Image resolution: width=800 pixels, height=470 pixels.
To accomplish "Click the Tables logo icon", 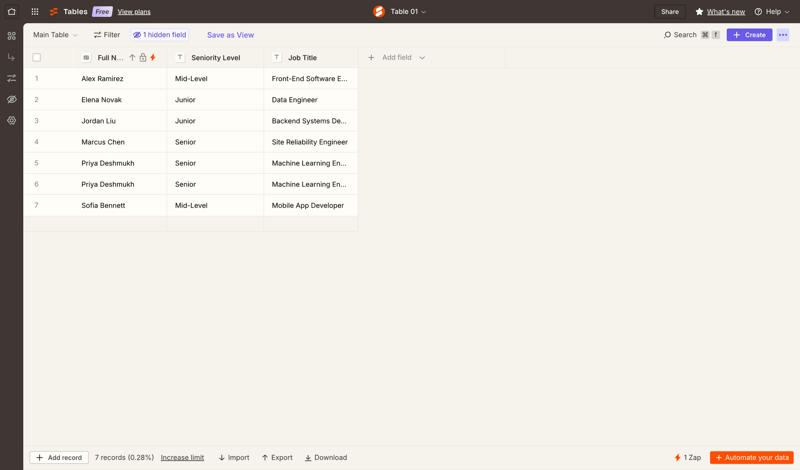I will point(54,11).
